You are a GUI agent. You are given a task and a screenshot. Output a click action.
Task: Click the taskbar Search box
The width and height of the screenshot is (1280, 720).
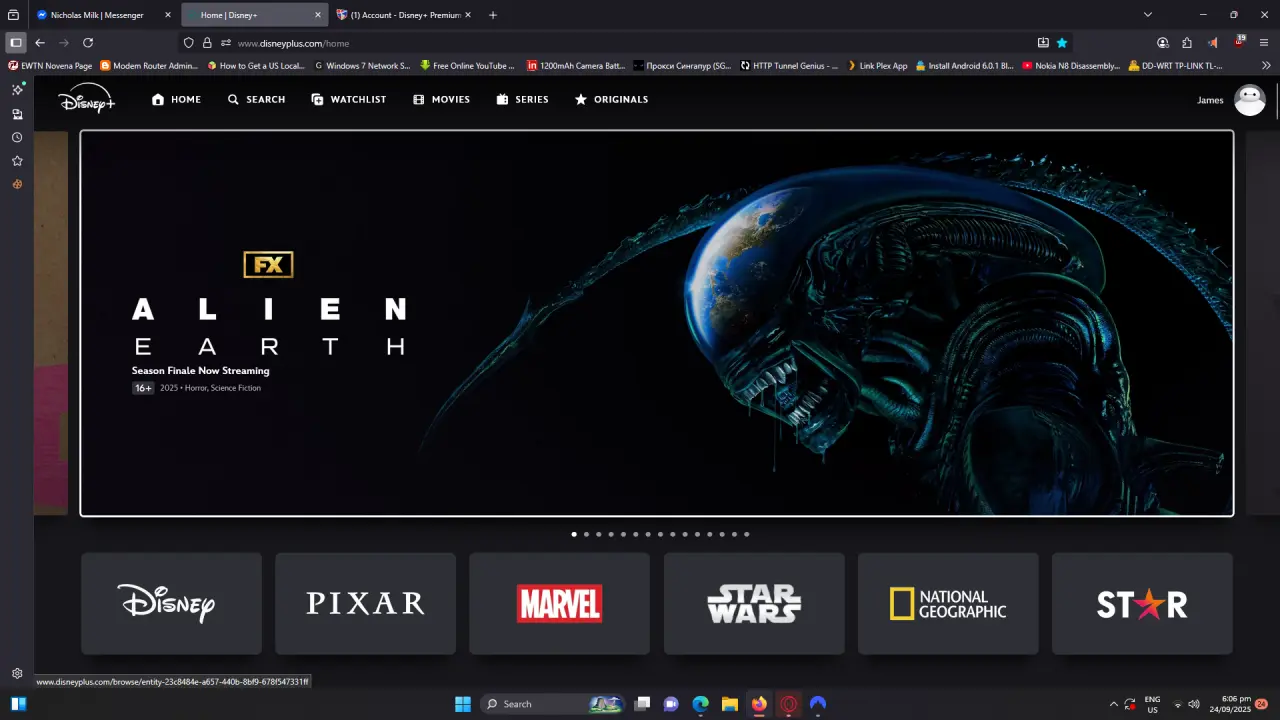coord(552,704)
